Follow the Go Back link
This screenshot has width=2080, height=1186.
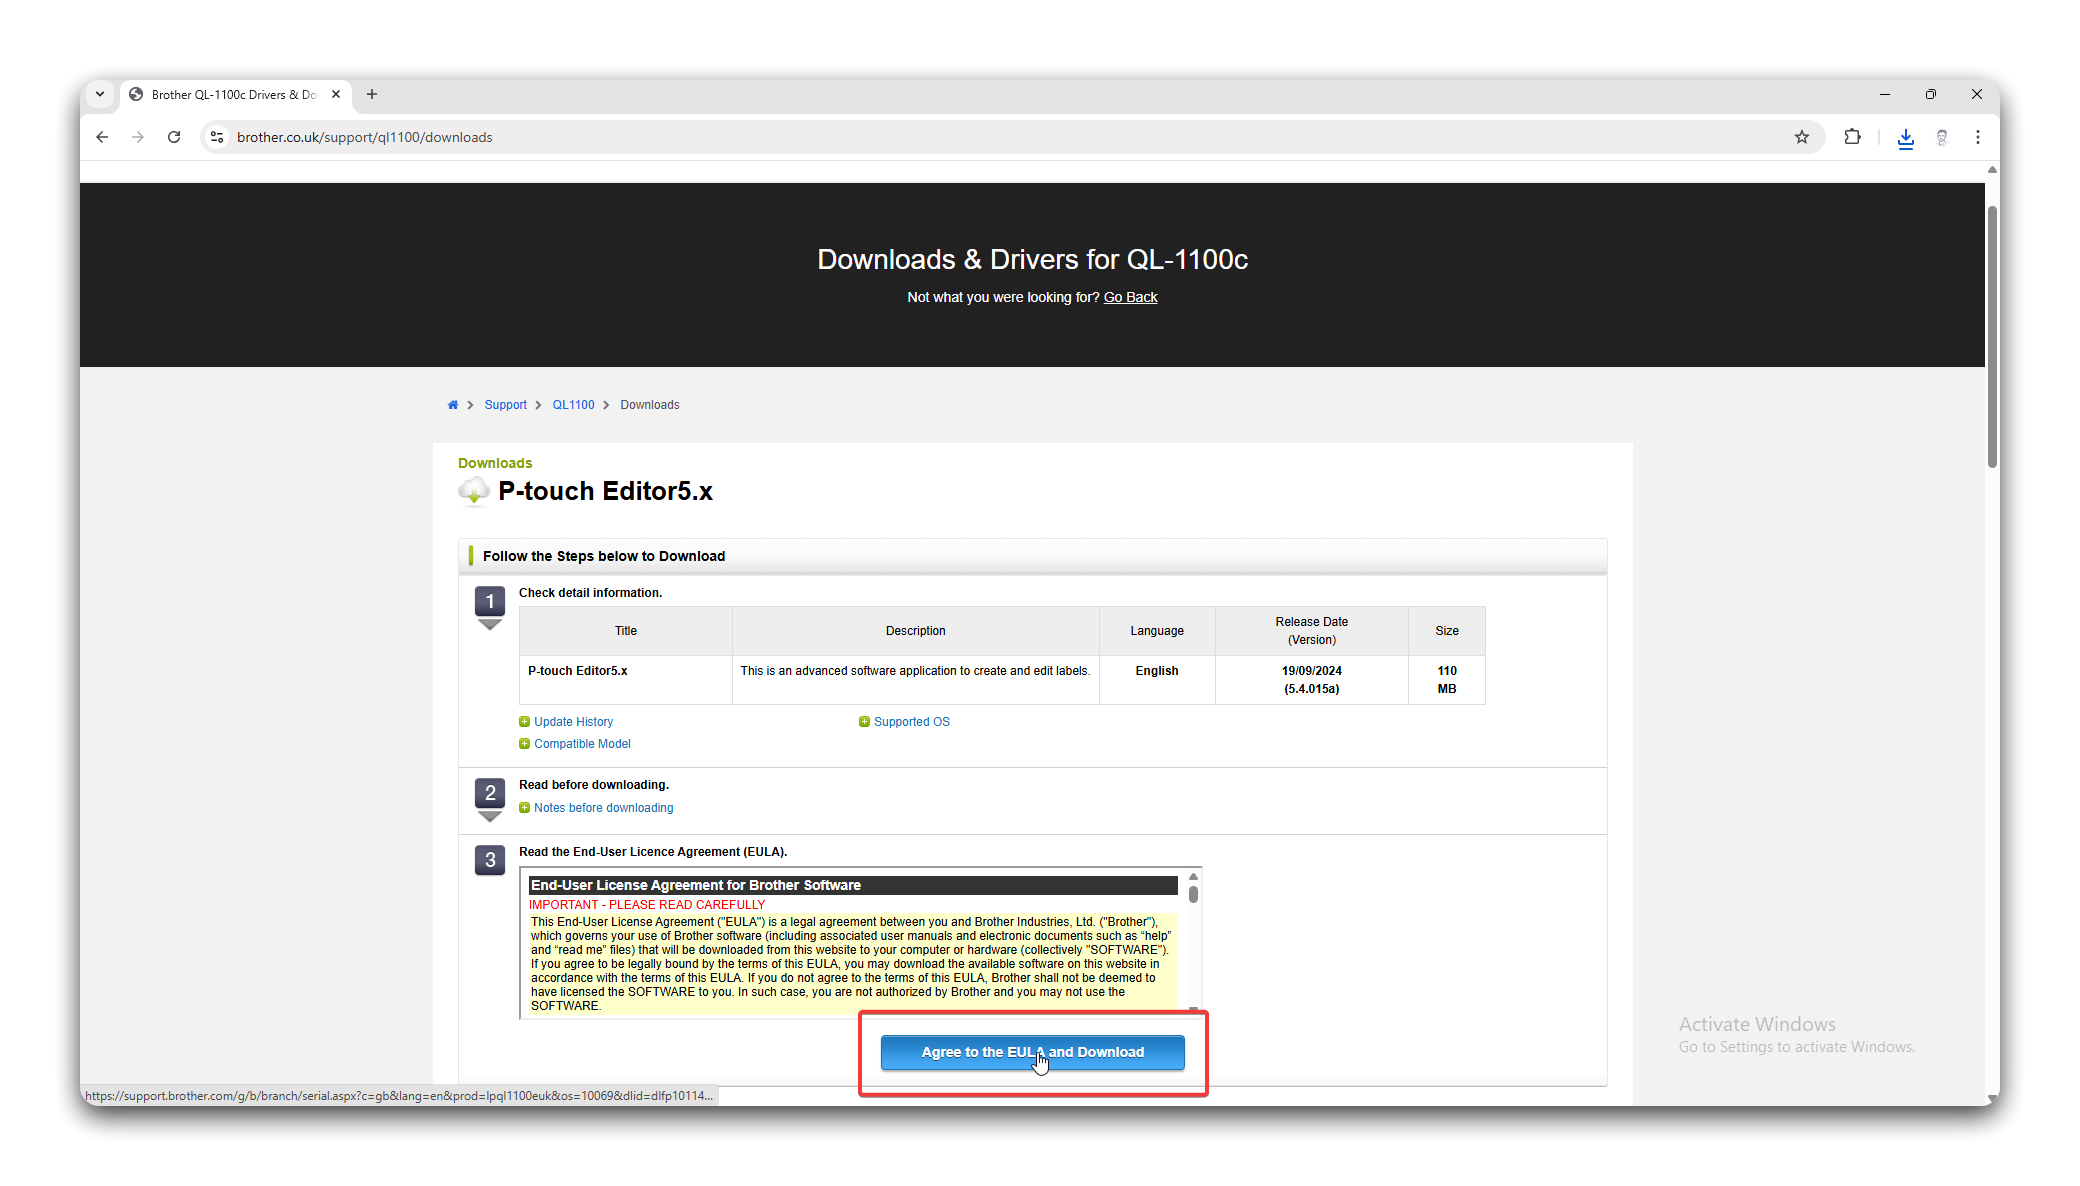(1130, 297)
